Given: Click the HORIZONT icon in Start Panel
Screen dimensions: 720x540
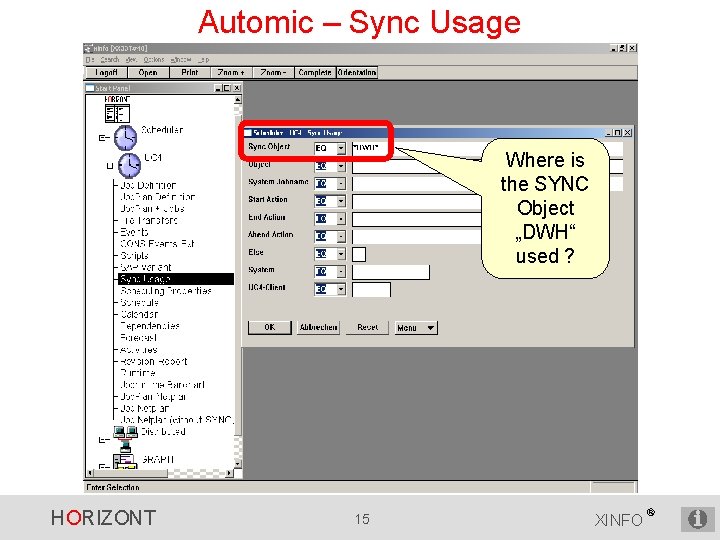Looking at the screenshot, I should pyautogui.click(x=117, y=113).
